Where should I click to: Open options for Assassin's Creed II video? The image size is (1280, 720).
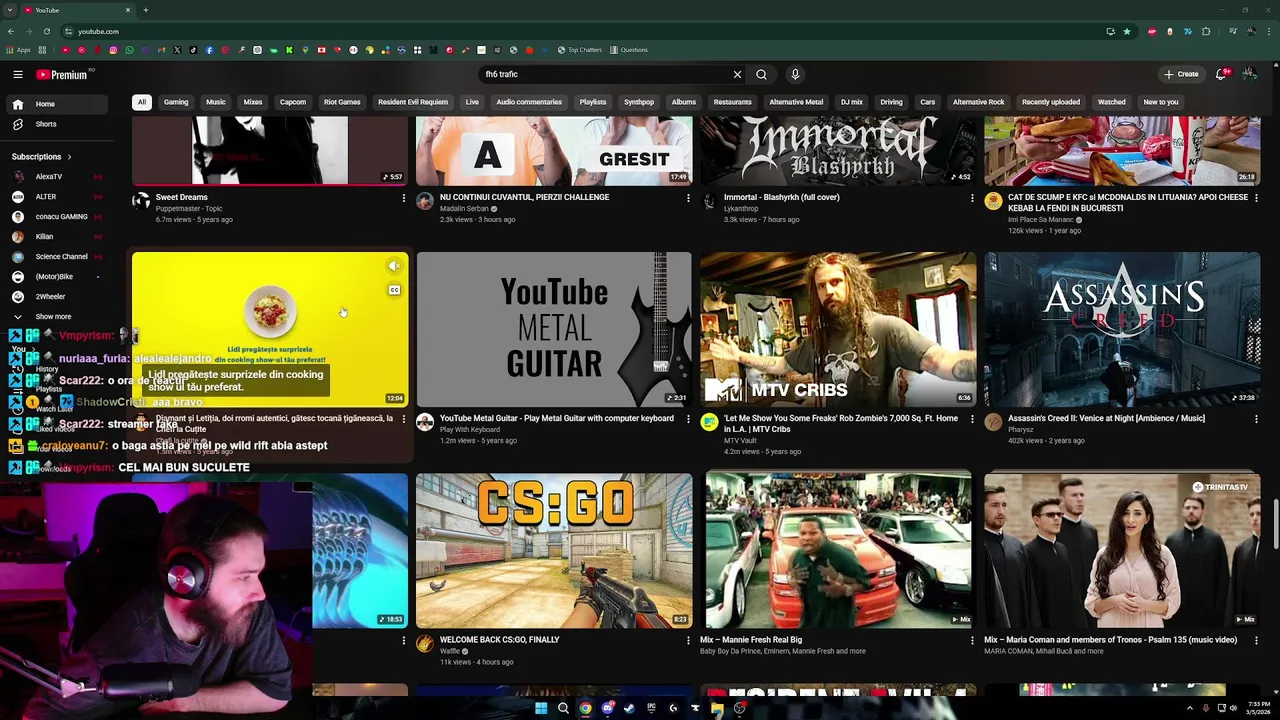[1256, 419]
